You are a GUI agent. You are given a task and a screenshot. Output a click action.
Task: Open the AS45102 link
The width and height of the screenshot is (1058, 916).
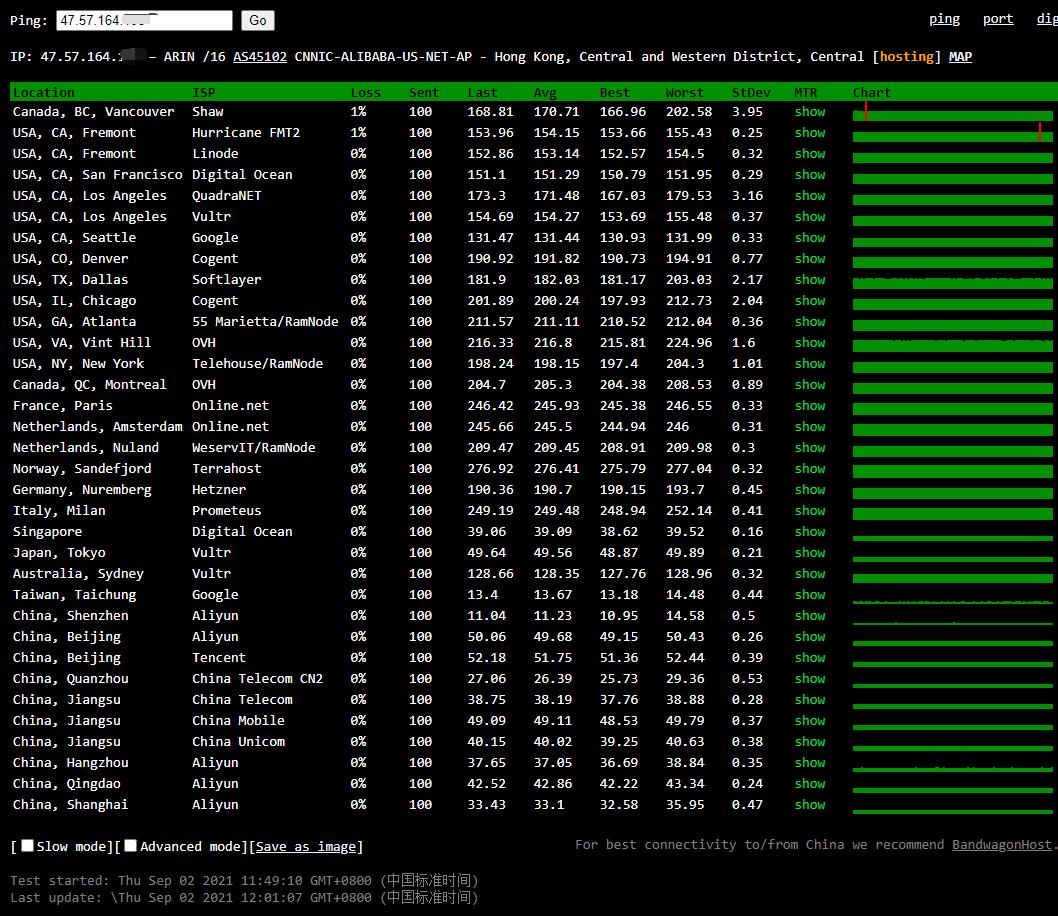[x=260, y=57]
